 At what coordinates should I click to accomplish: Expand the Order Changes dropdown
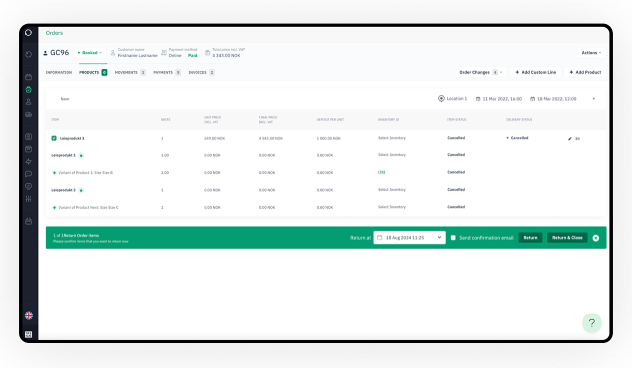[x=480, y=72]
